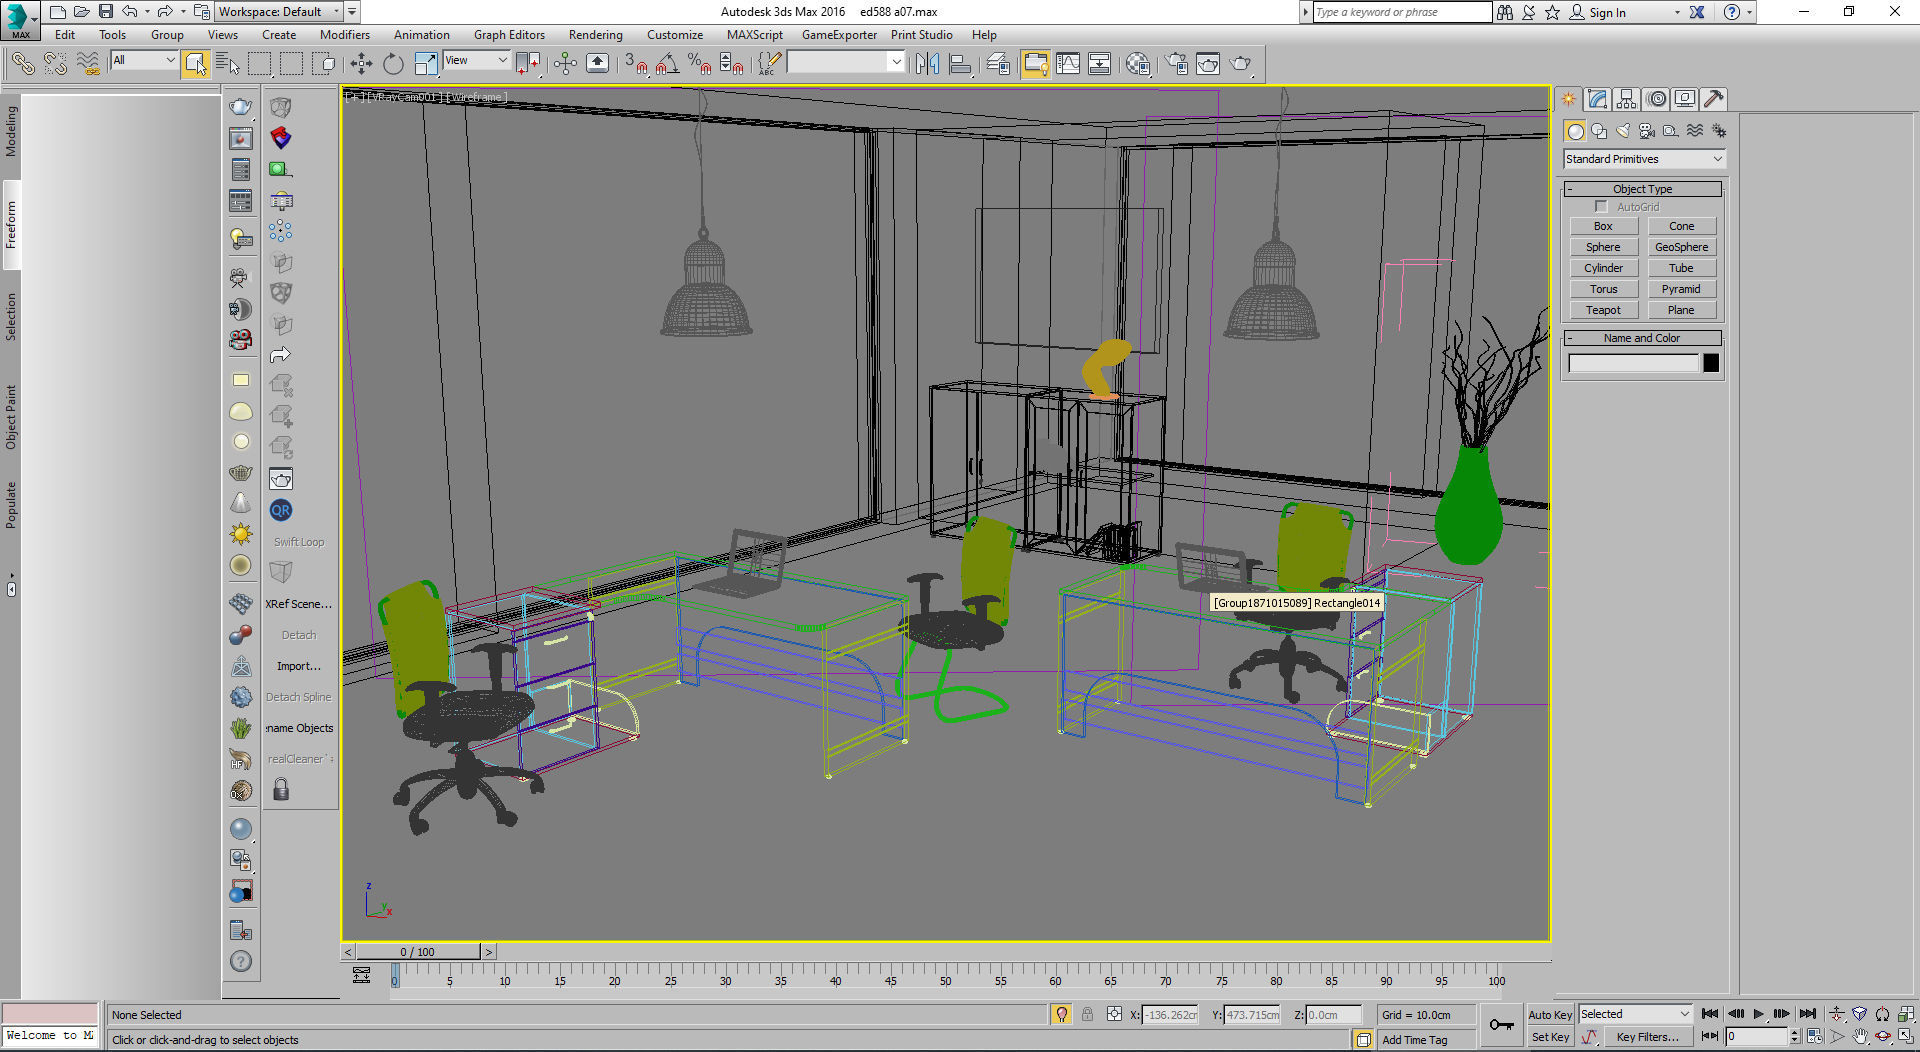Click the object name input field
Image resolution: width=1920 pixels, height=1052 pixels.
(x=1633, y=363)
